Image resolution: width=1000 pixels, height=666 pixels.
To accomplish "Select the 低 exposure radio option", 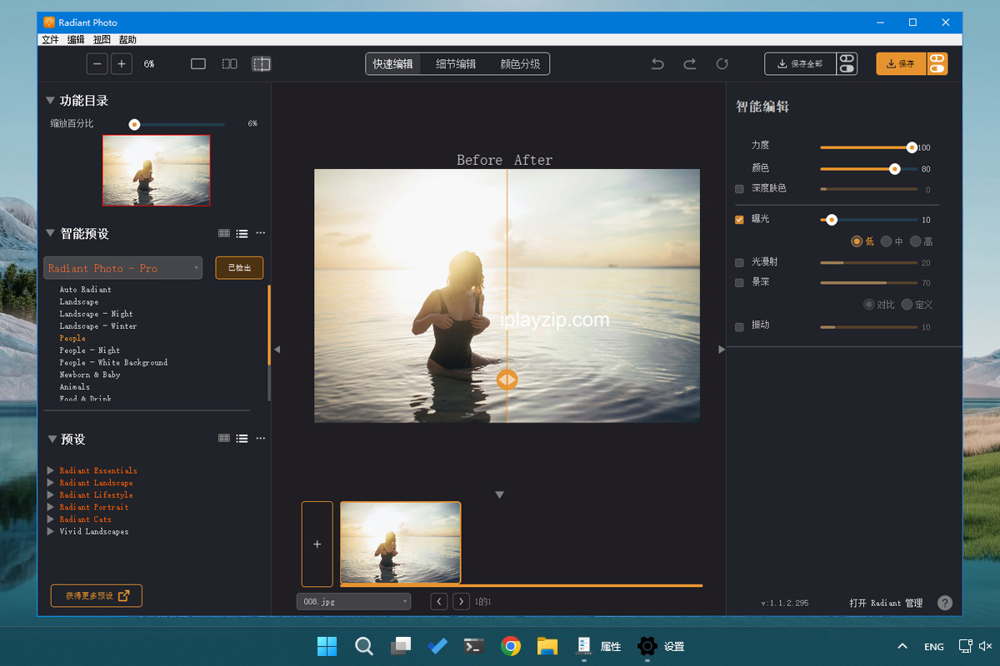I will tap(857, 241).
